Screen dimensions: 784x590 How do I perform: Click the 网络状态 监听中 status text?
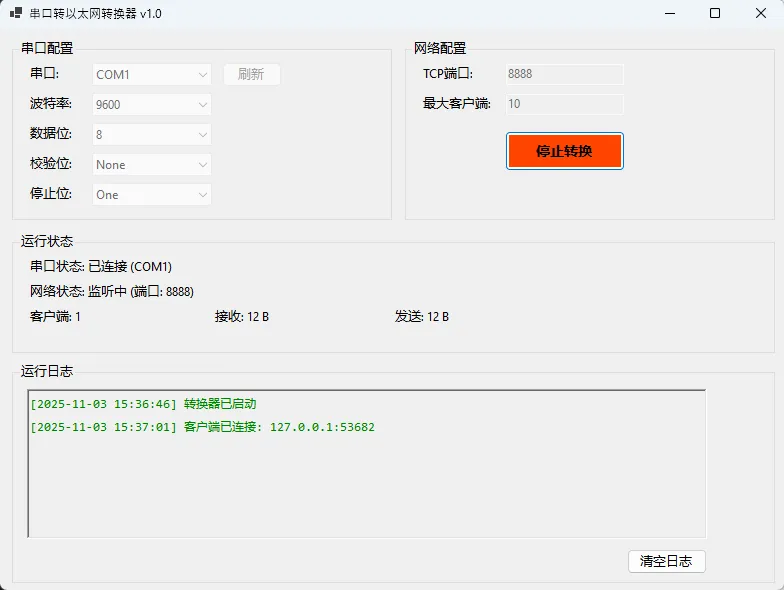pos(112,292)
